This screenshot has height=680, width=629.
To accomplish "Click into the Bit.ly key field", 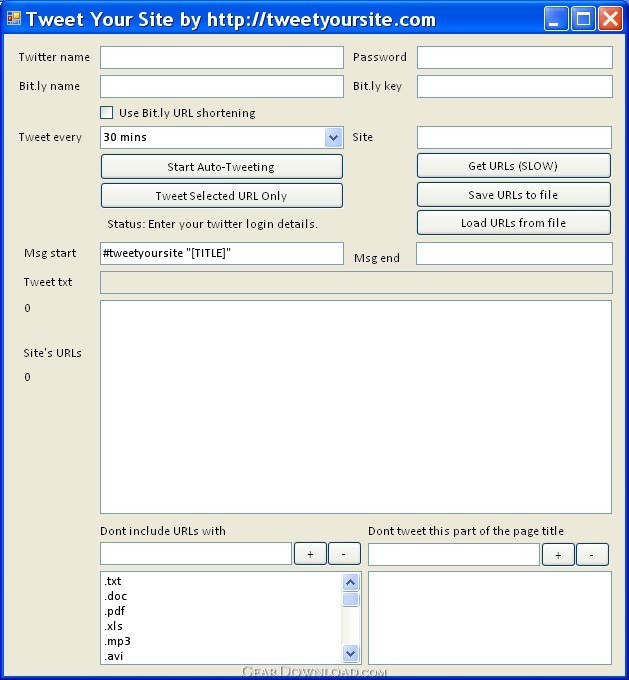I will [x=514, y=86].
